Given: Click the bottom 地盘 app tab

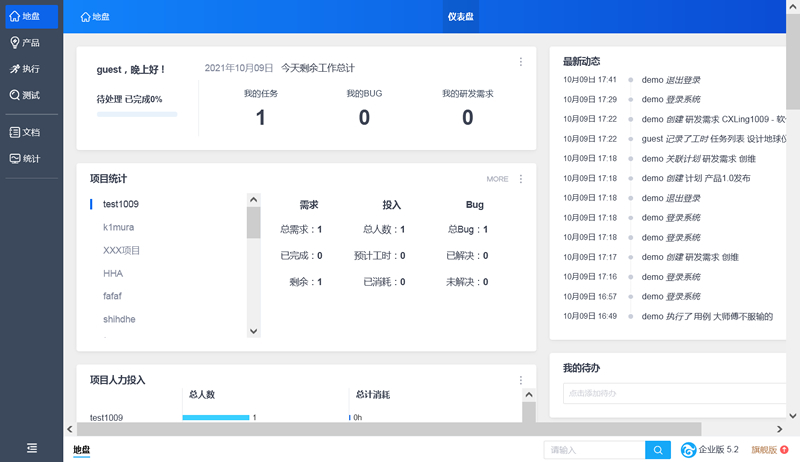Looking at the screenshot, I should pyautogui.click(x=82, y=449).
